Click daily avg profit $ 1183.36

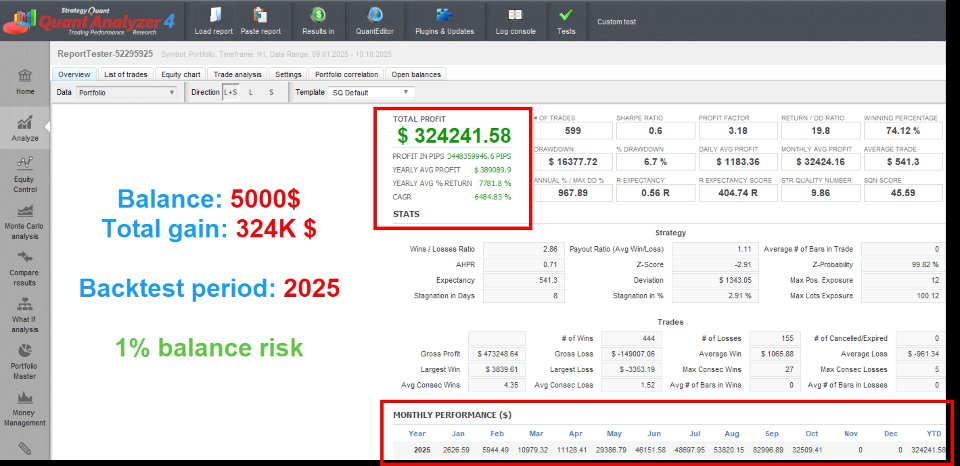738,162
